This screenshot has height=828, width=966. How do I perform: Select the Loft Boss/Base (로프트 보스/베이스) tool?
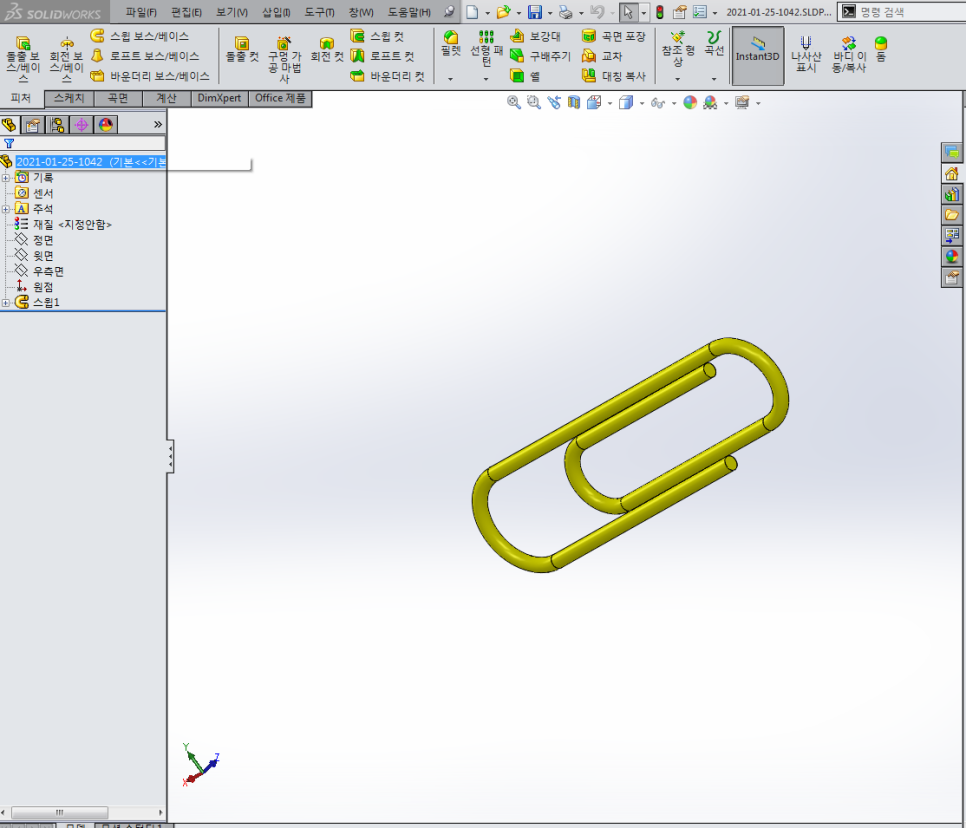[145, 56]
